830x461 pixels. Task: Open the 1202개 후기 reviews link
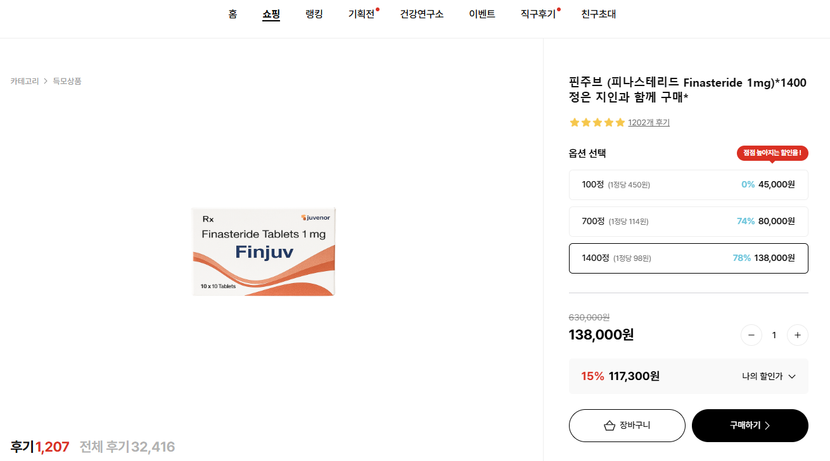click(x=649, y=123)
